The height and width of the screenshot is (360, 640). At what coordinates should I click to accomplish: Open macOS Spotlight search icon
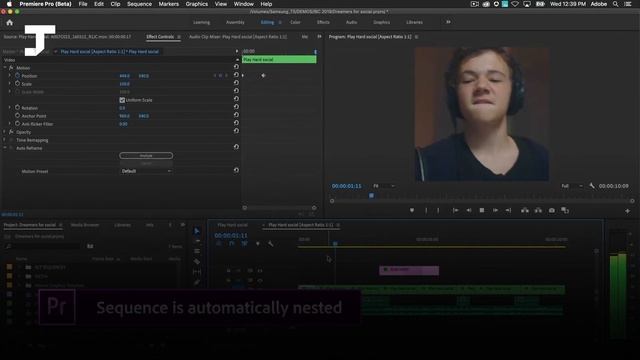[x=616, y=4]
